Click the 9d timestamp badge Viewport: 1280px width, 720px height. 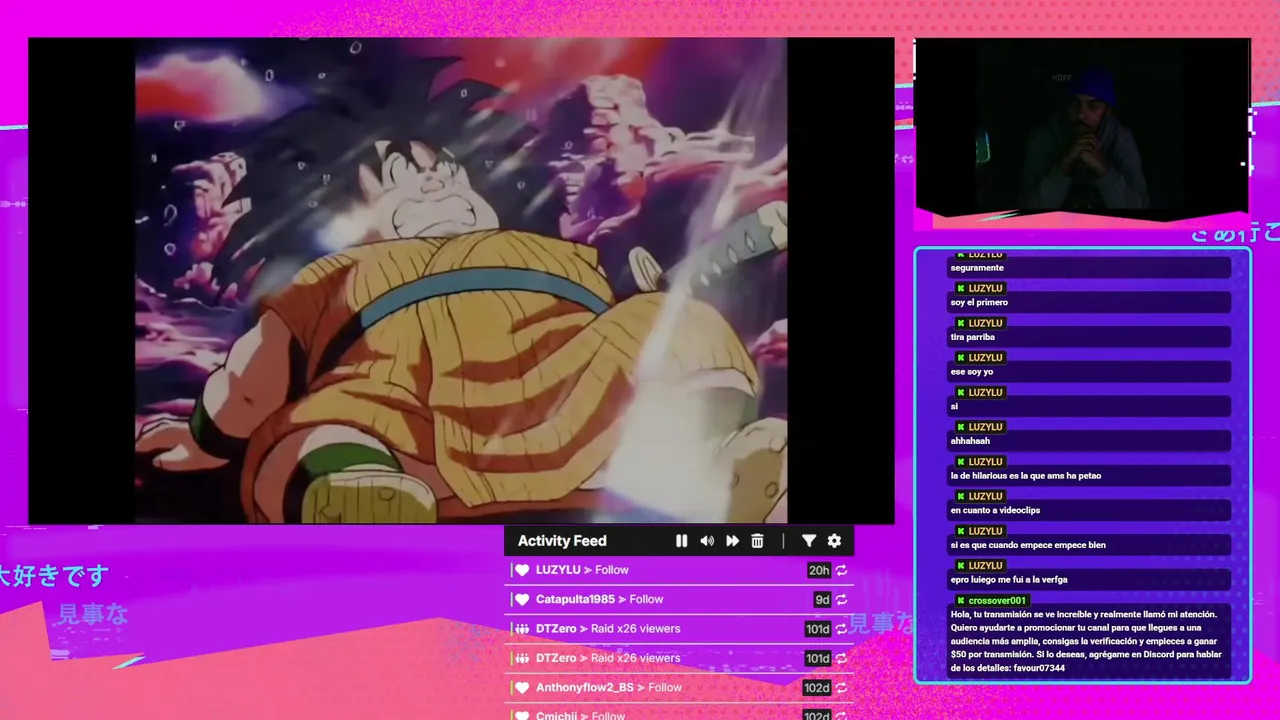[x=822, y=600]
